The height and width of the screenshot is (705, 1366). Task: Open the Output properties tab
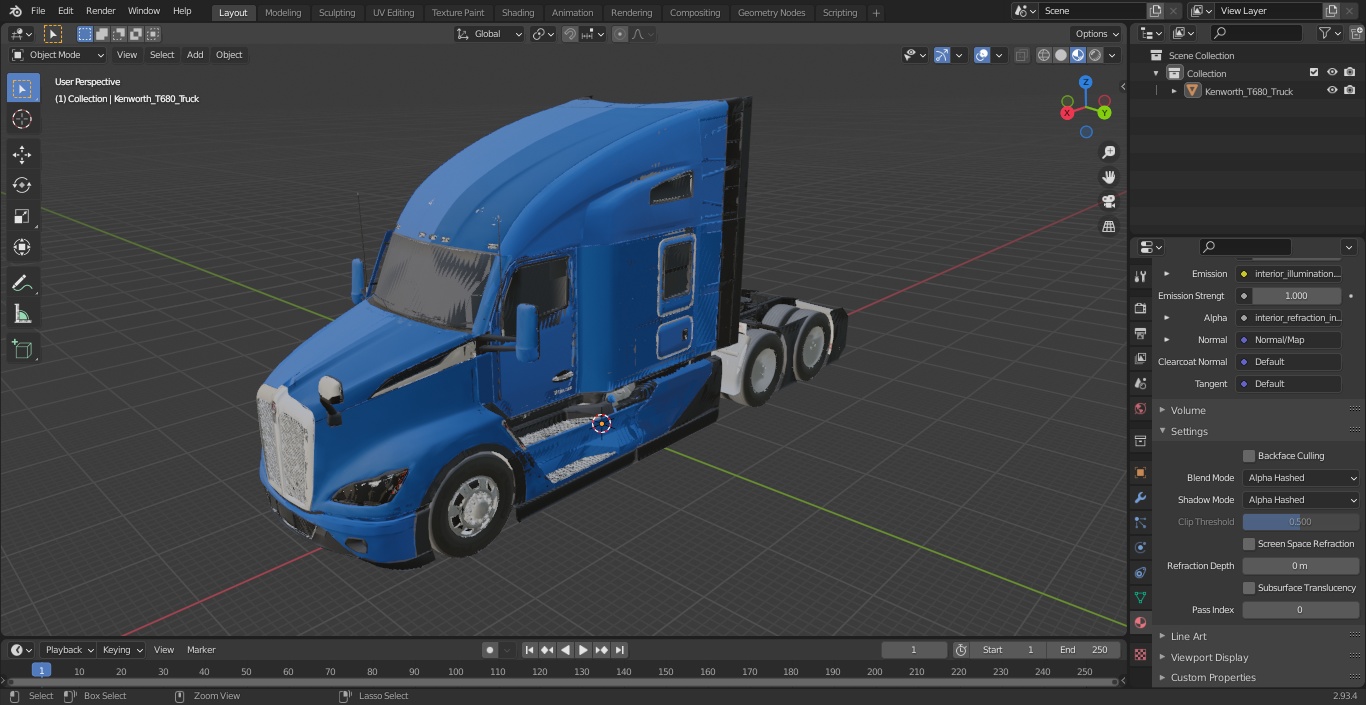[1140, 333]
